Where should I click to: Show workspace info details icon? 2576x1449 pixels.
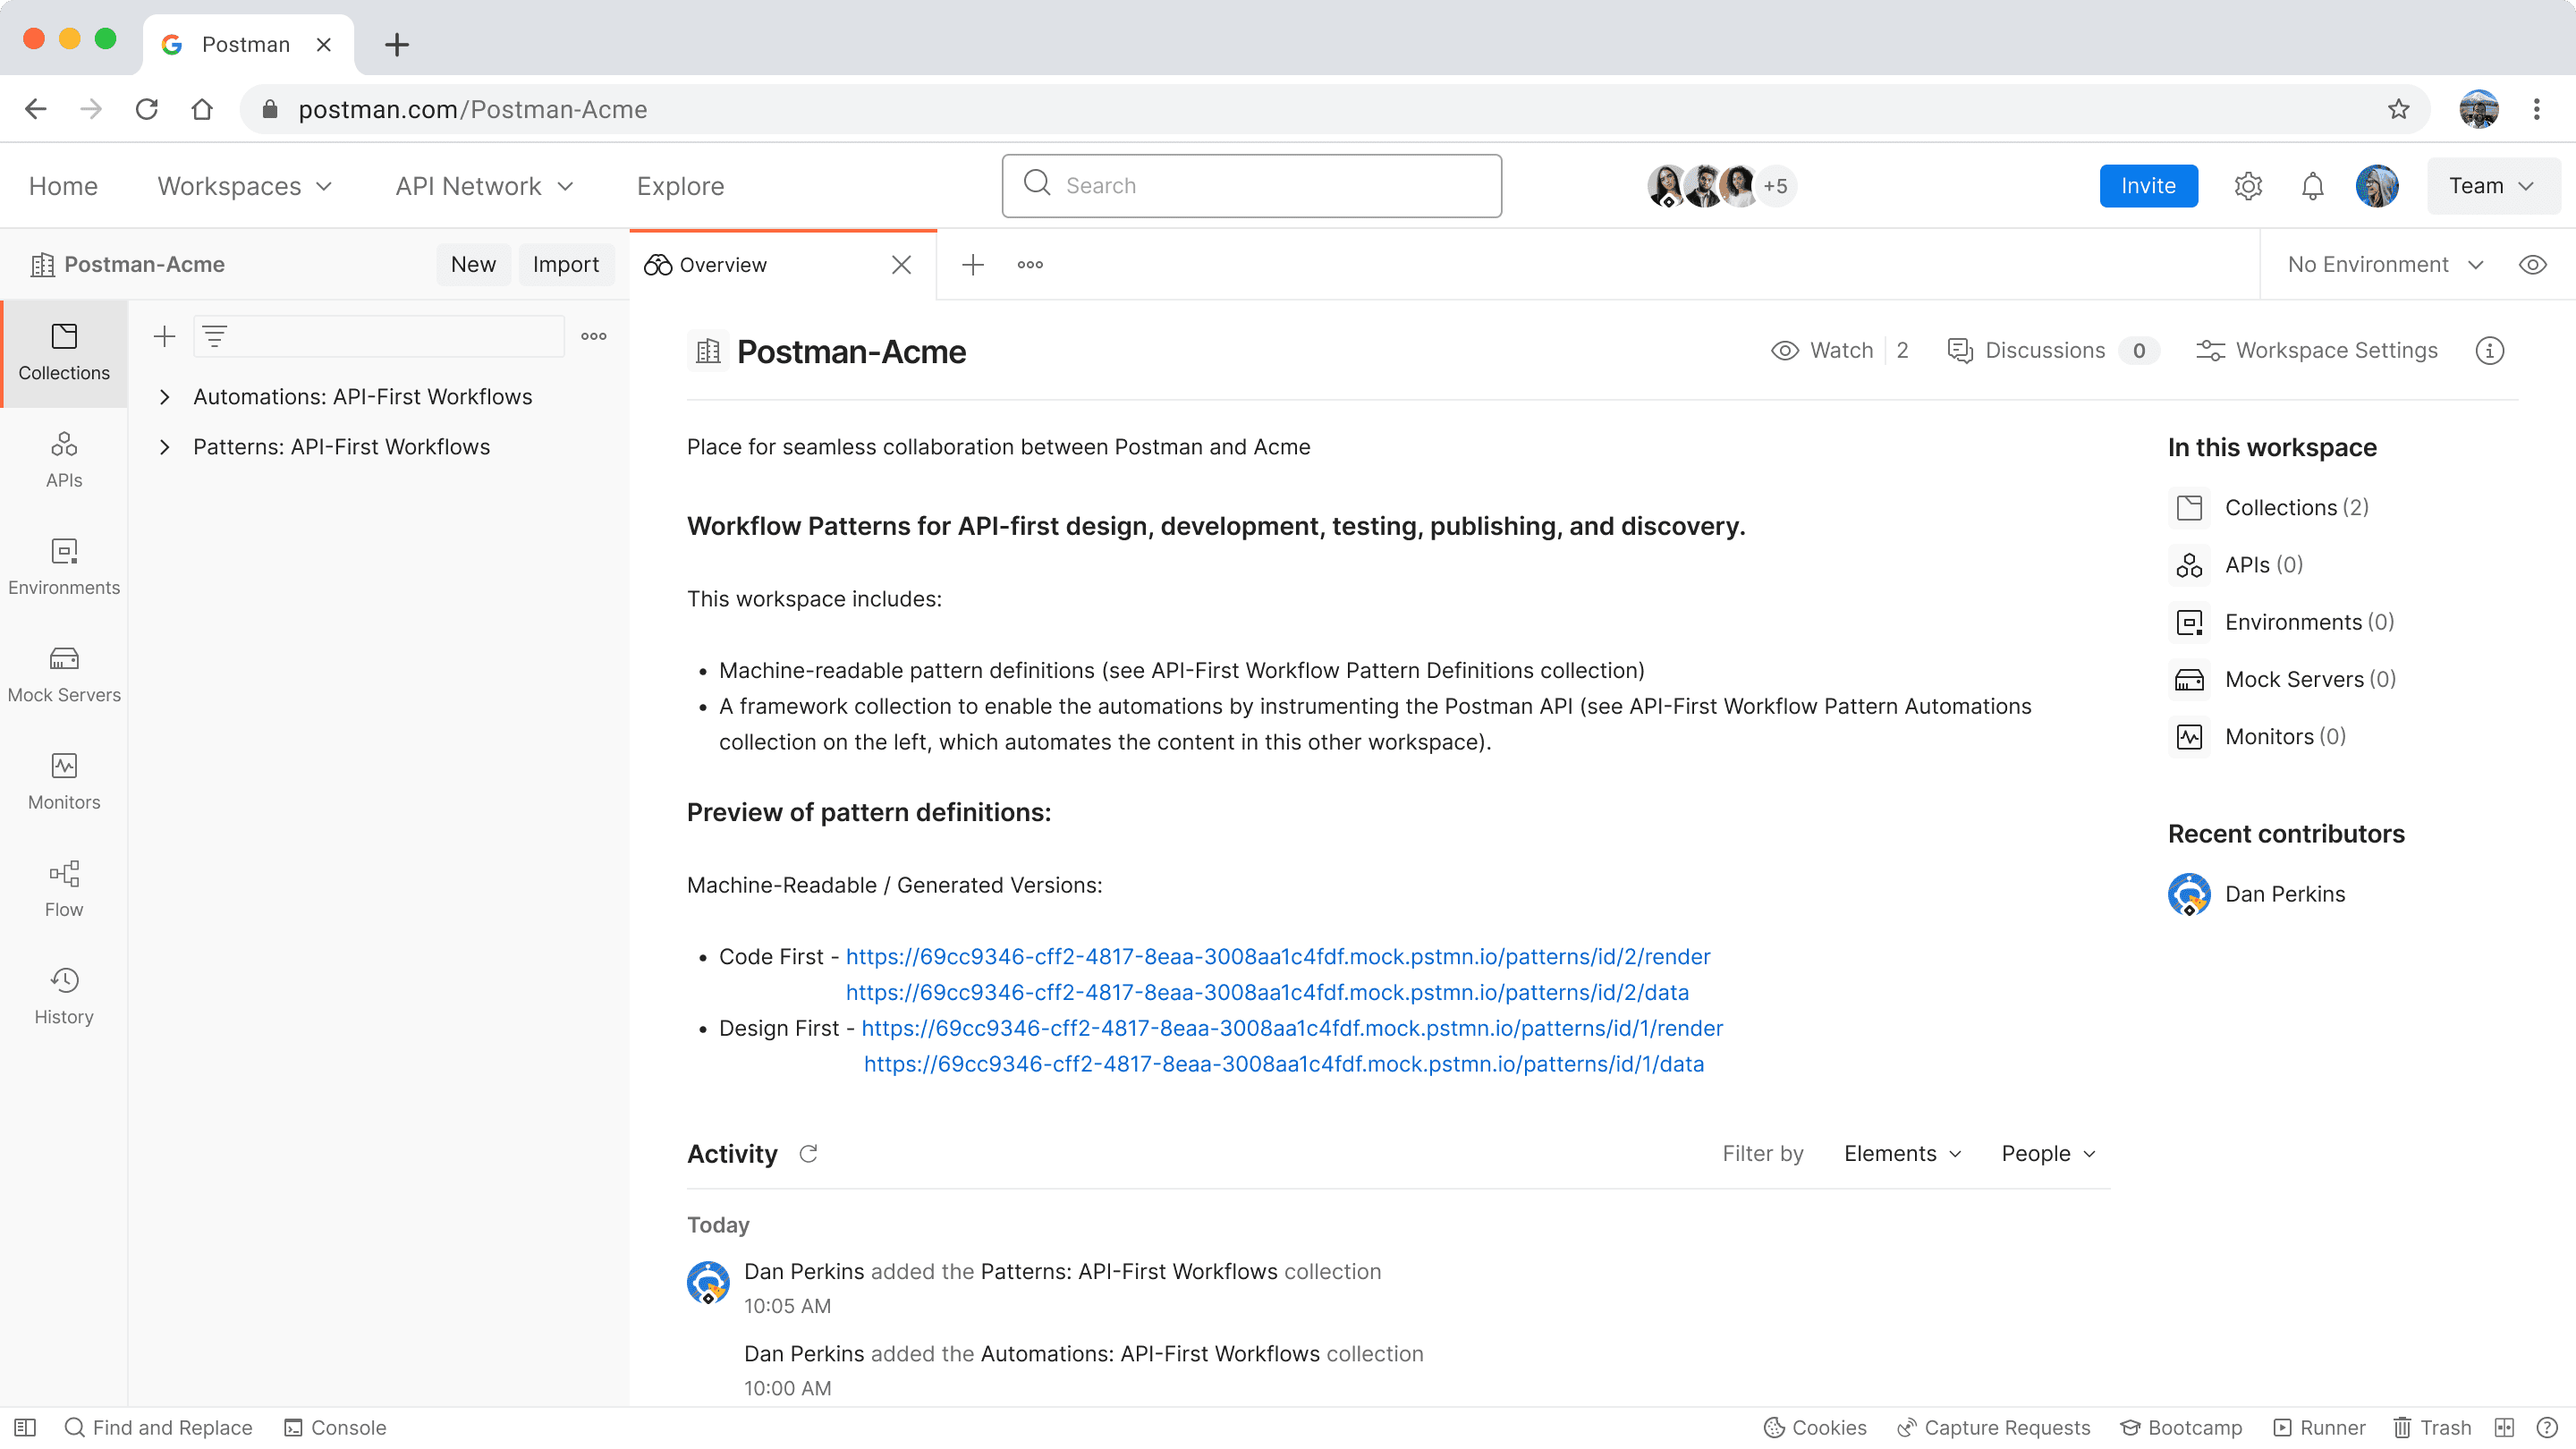click(2490, 351)
